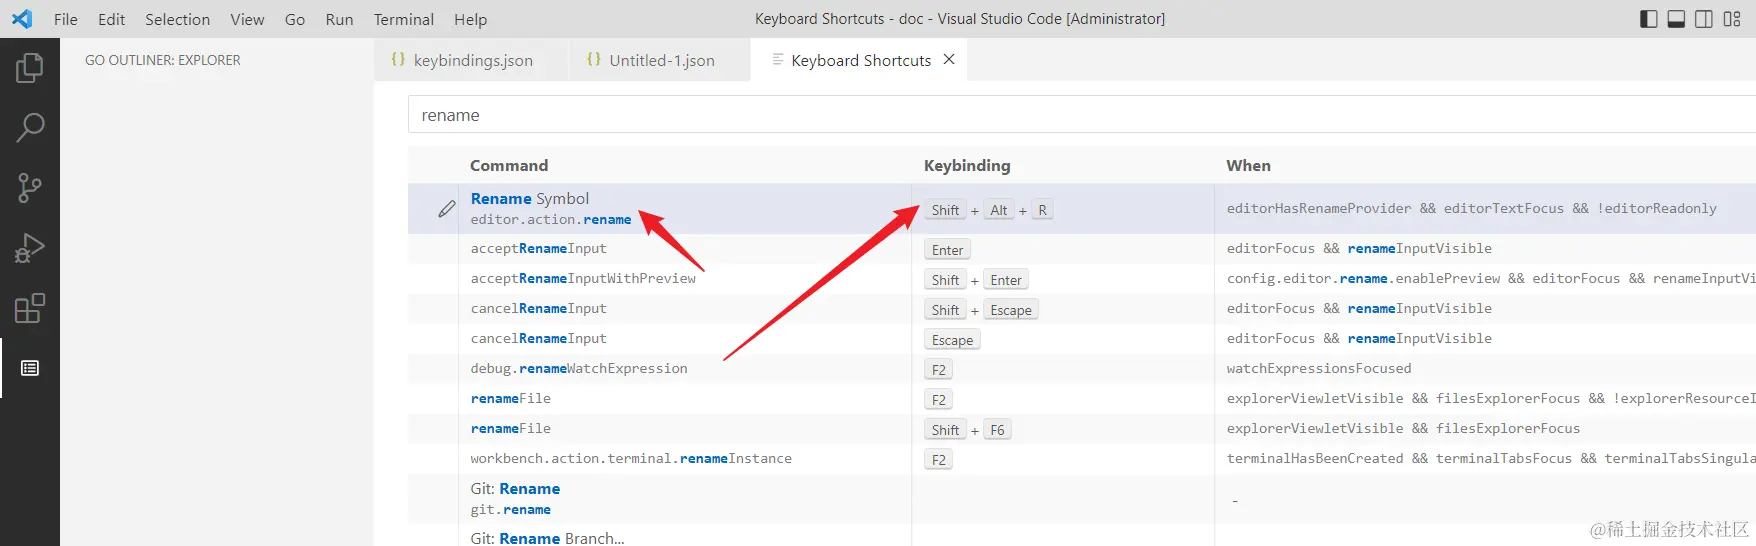
Task: Select the renameFile row bound to F2
Action: pyautogui.click(x=1082, y=399)
